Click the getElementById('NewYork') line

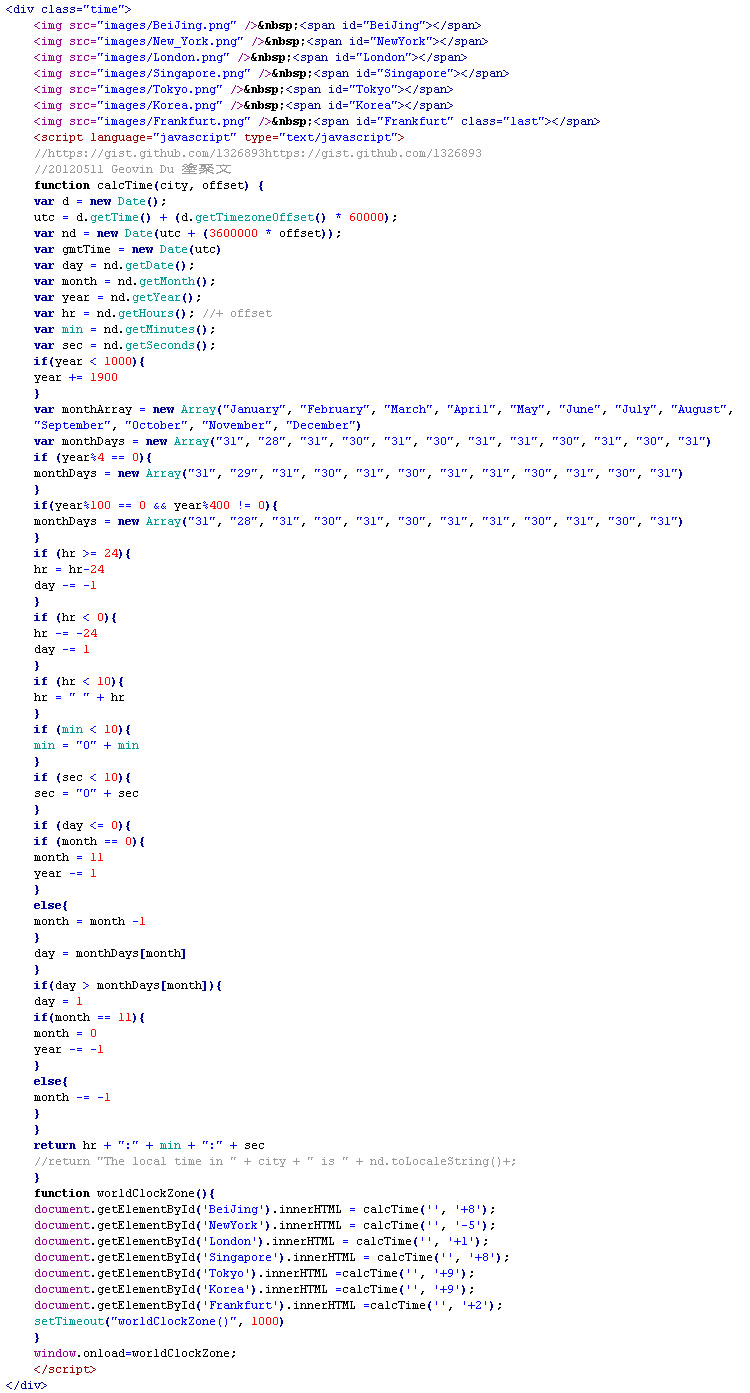[265, 1225]
